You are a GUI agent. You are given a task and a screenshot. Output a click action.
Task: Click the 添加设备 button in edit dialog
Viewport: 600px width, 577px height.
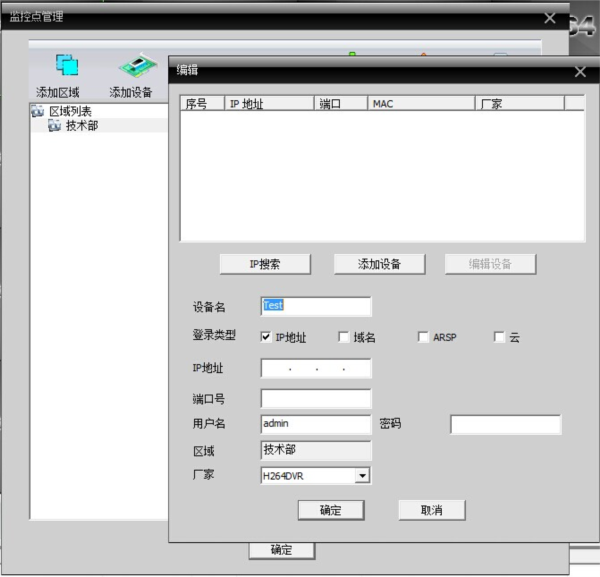coord(379,264)
